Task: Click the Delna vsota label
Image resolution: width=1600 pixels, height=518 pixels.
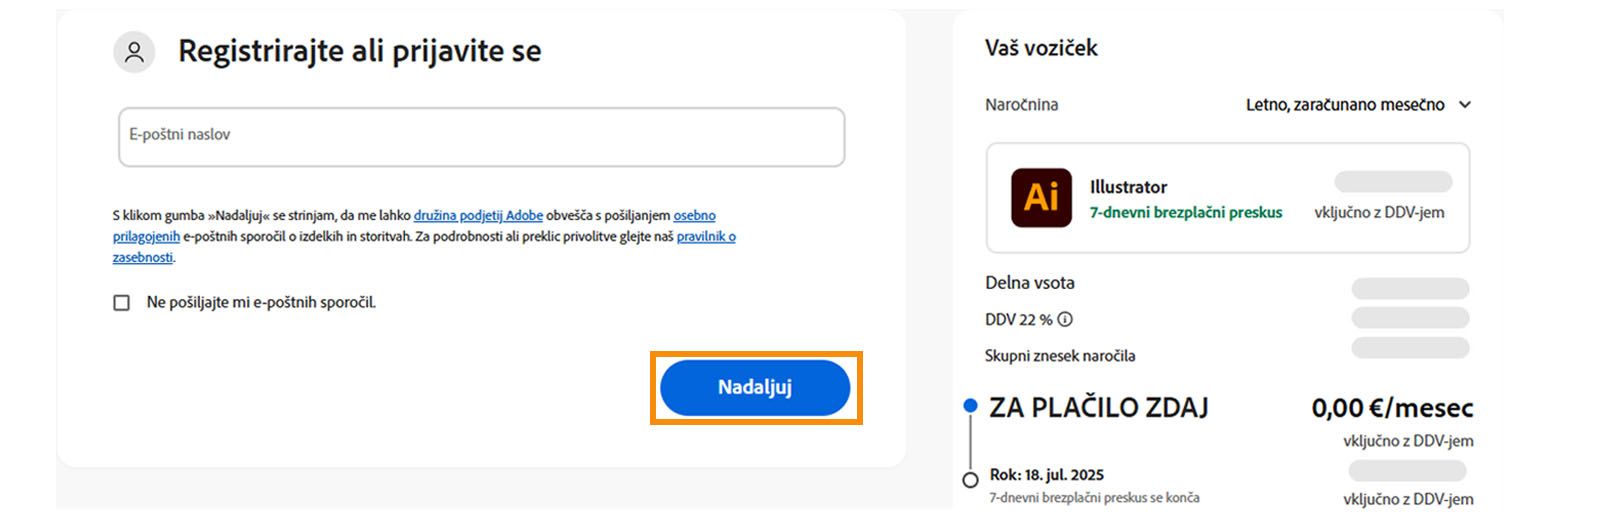Action: pyautogui.click(x=1029, y=283)
